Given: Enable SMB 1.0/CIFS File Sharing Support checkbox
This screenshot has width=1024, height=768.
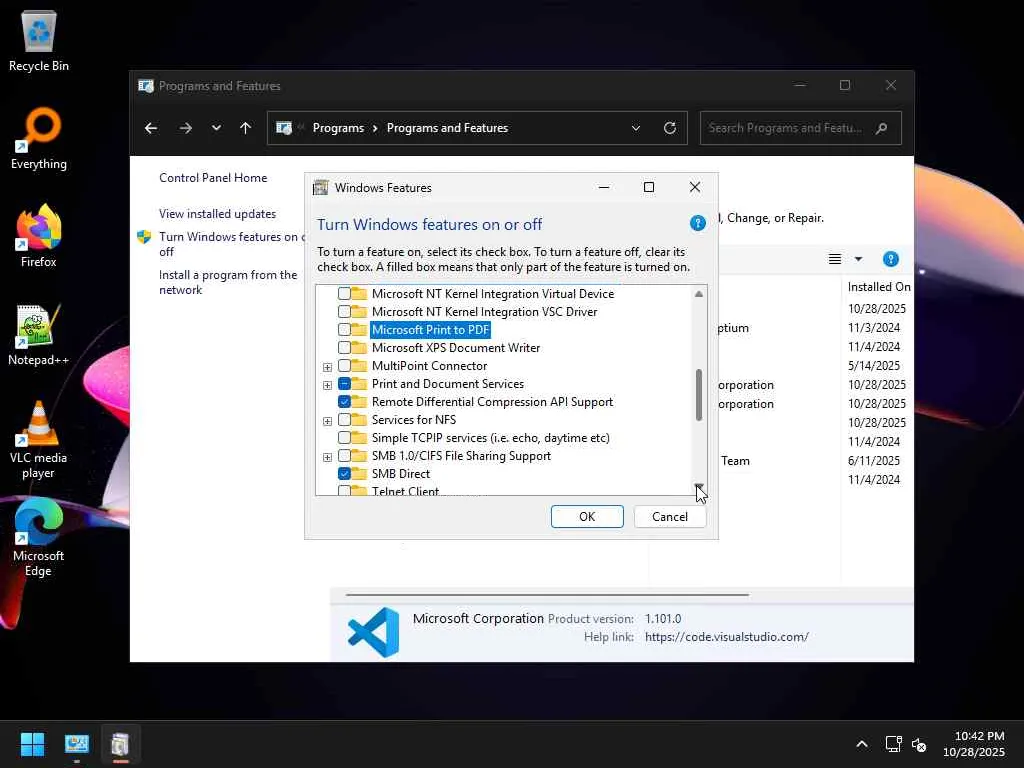Looking at the screenshot, I should click(x=344, y=455).
